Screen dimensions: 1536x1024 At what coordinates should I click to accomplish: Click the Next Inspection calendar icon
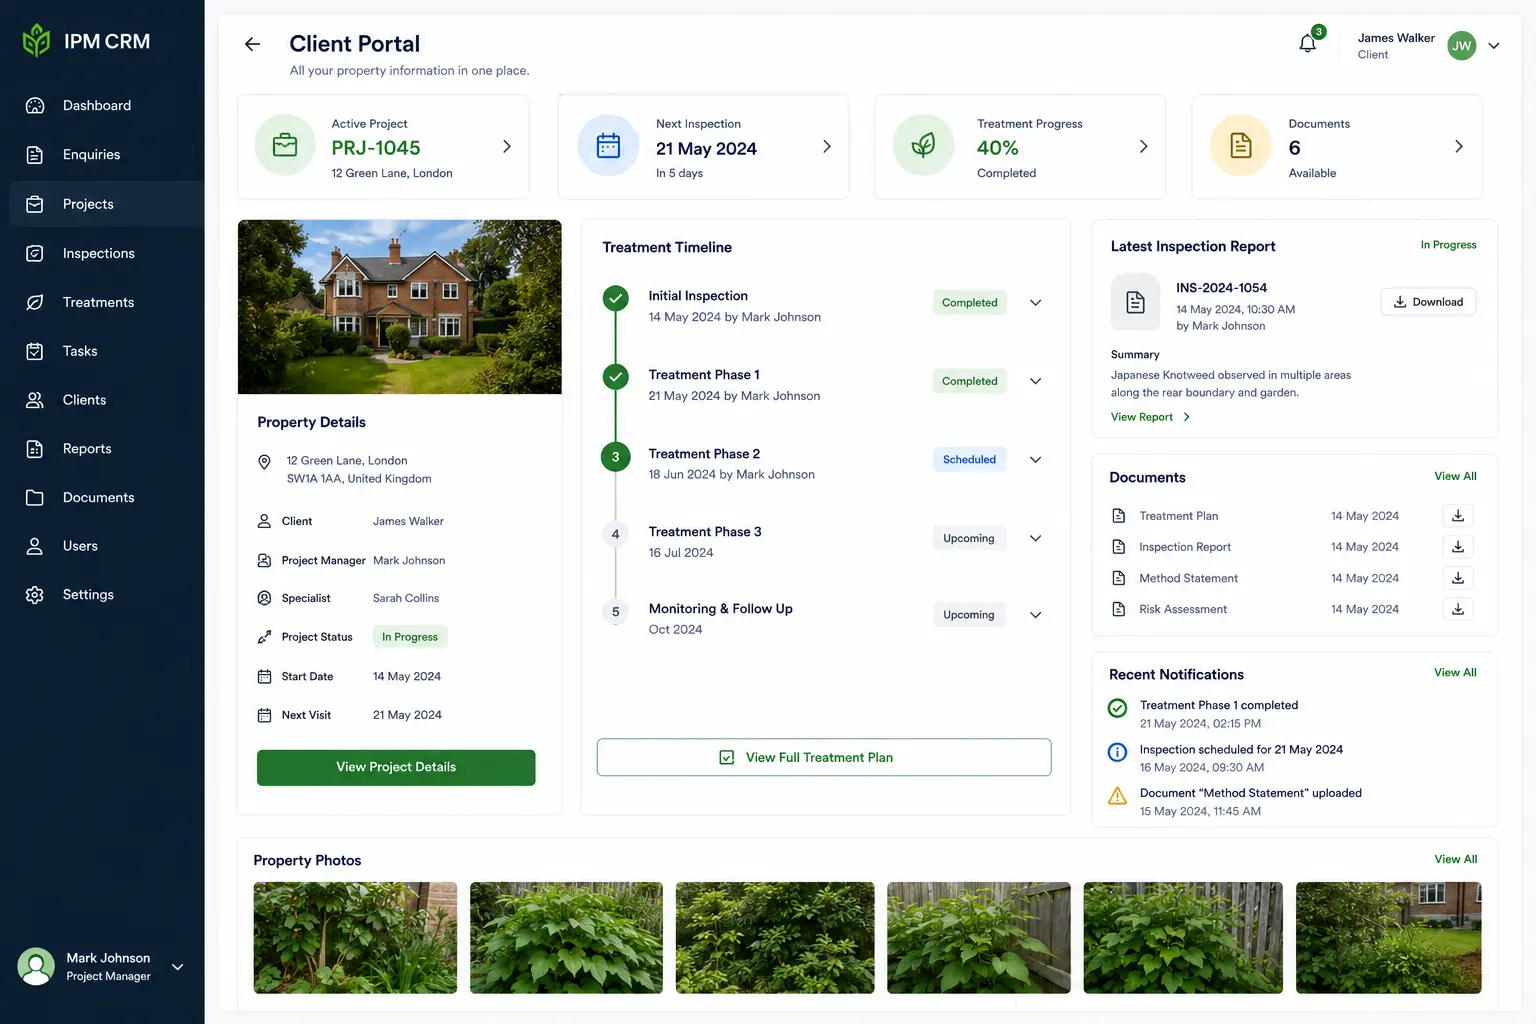pyautogui.click(x=608, y=145)
